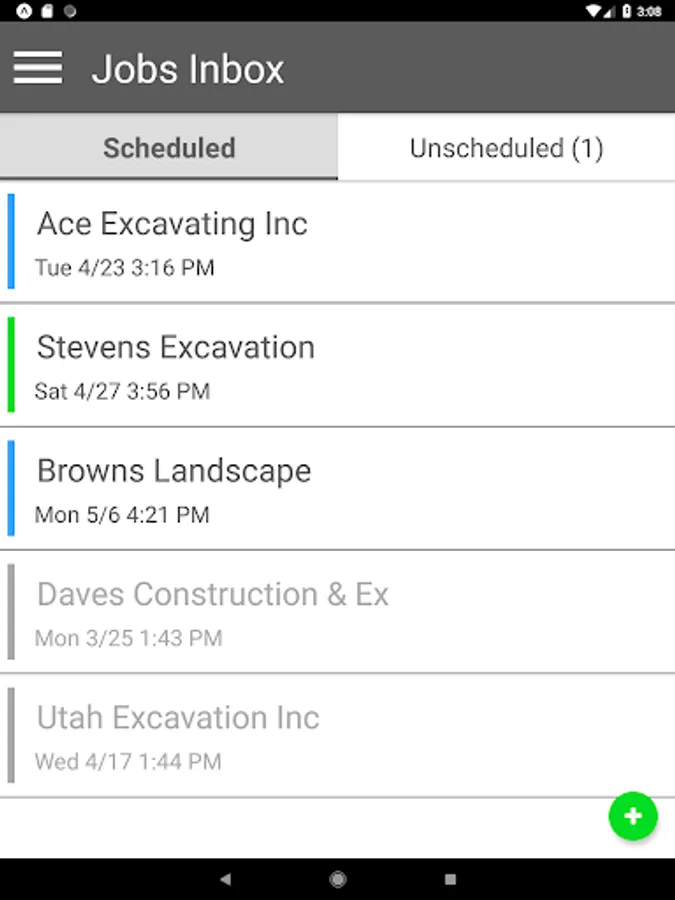
Task: Open the Utah Excavation Inc job
Action: point(338,735)
